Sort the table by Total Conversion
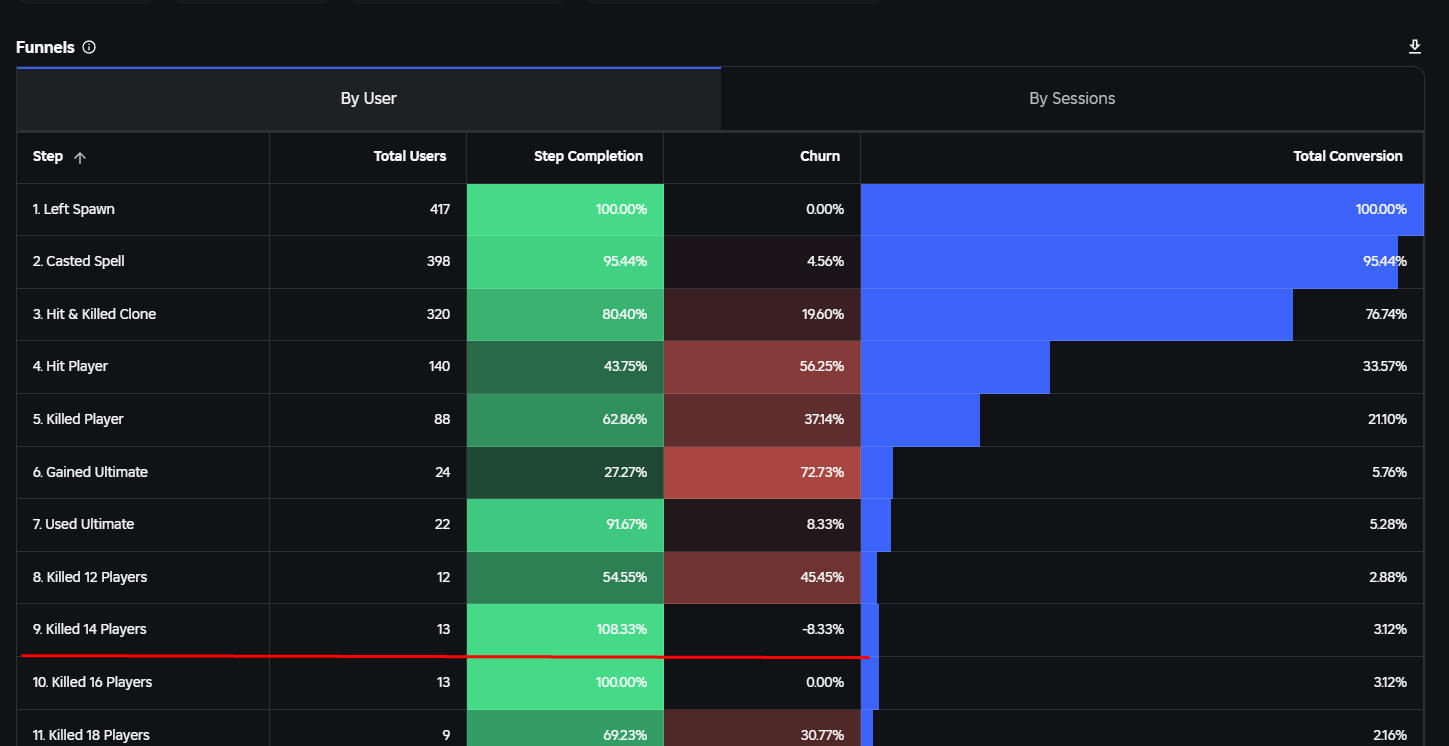1449x746 pixels. tap(1348, 156)
